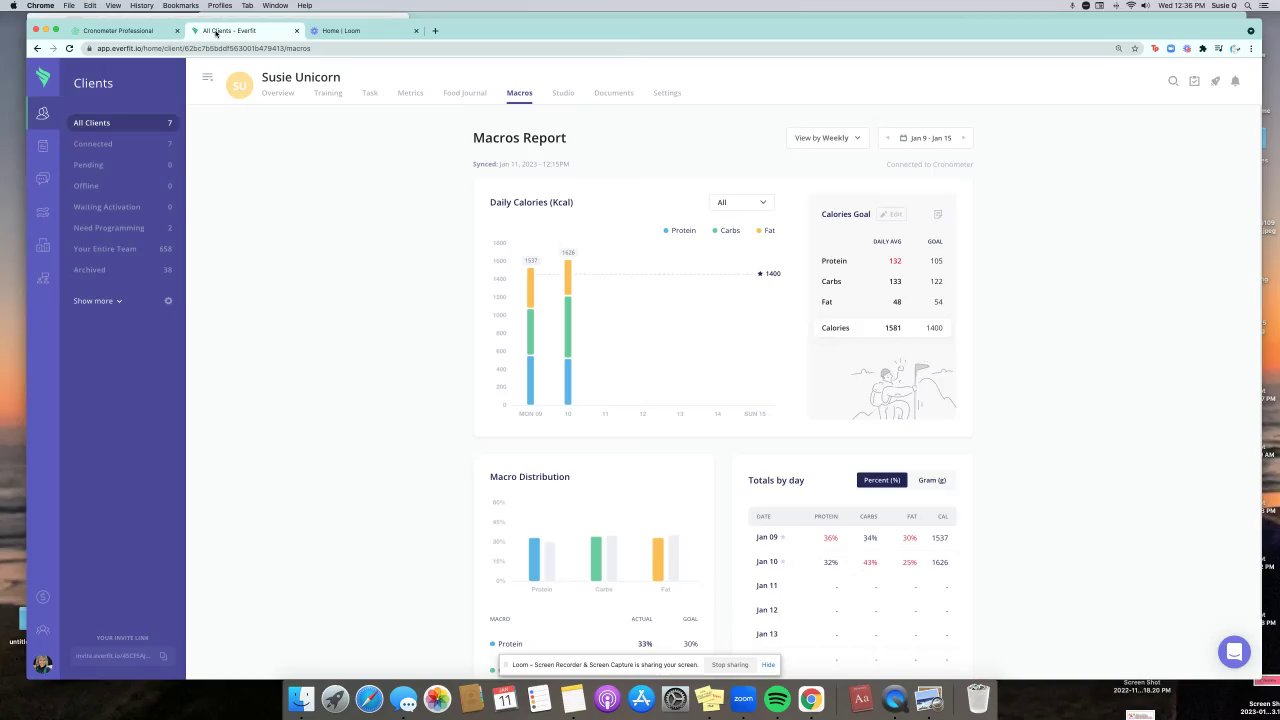The height and width of the screenshot is (720, 1280).
Task: Open the teammates icon near sidebar bottom
Action: pos(42,630)
